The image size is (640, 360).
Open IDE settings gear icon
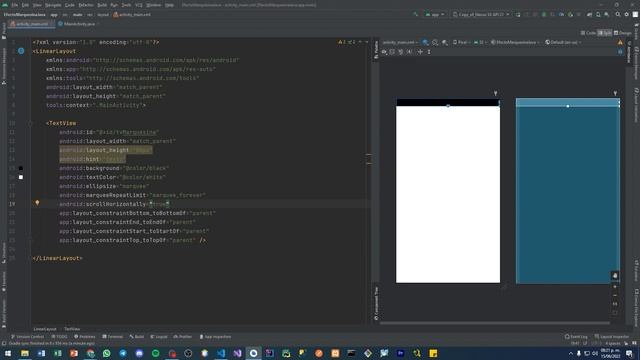(x=627, y=14)
